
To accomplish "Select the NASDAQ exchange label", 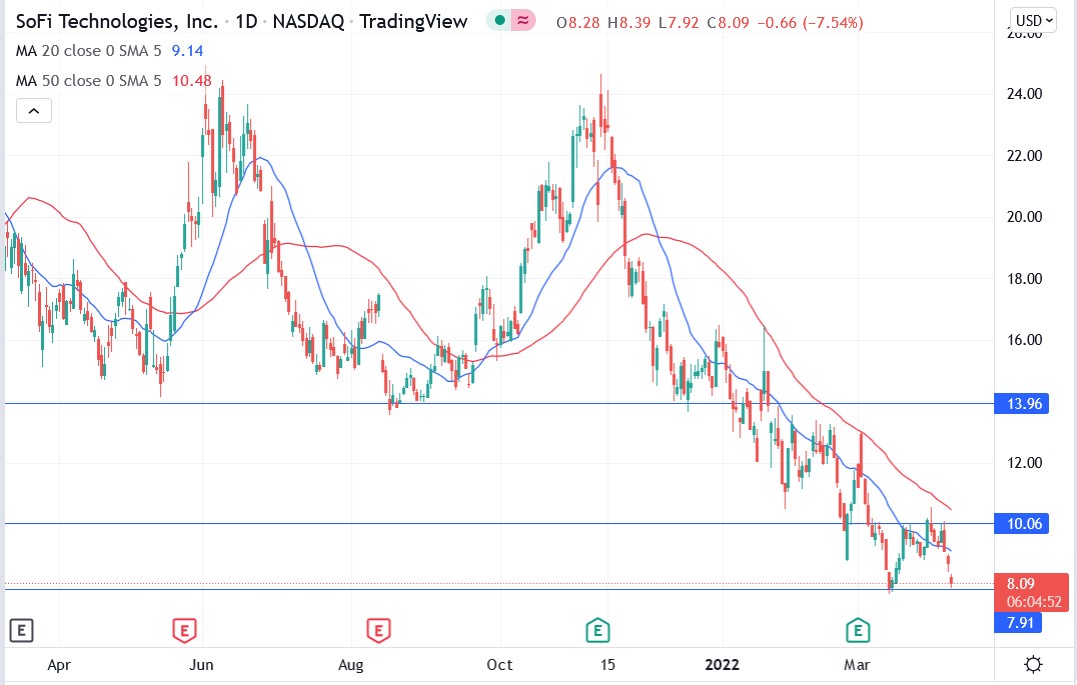I will pos(311,20).
